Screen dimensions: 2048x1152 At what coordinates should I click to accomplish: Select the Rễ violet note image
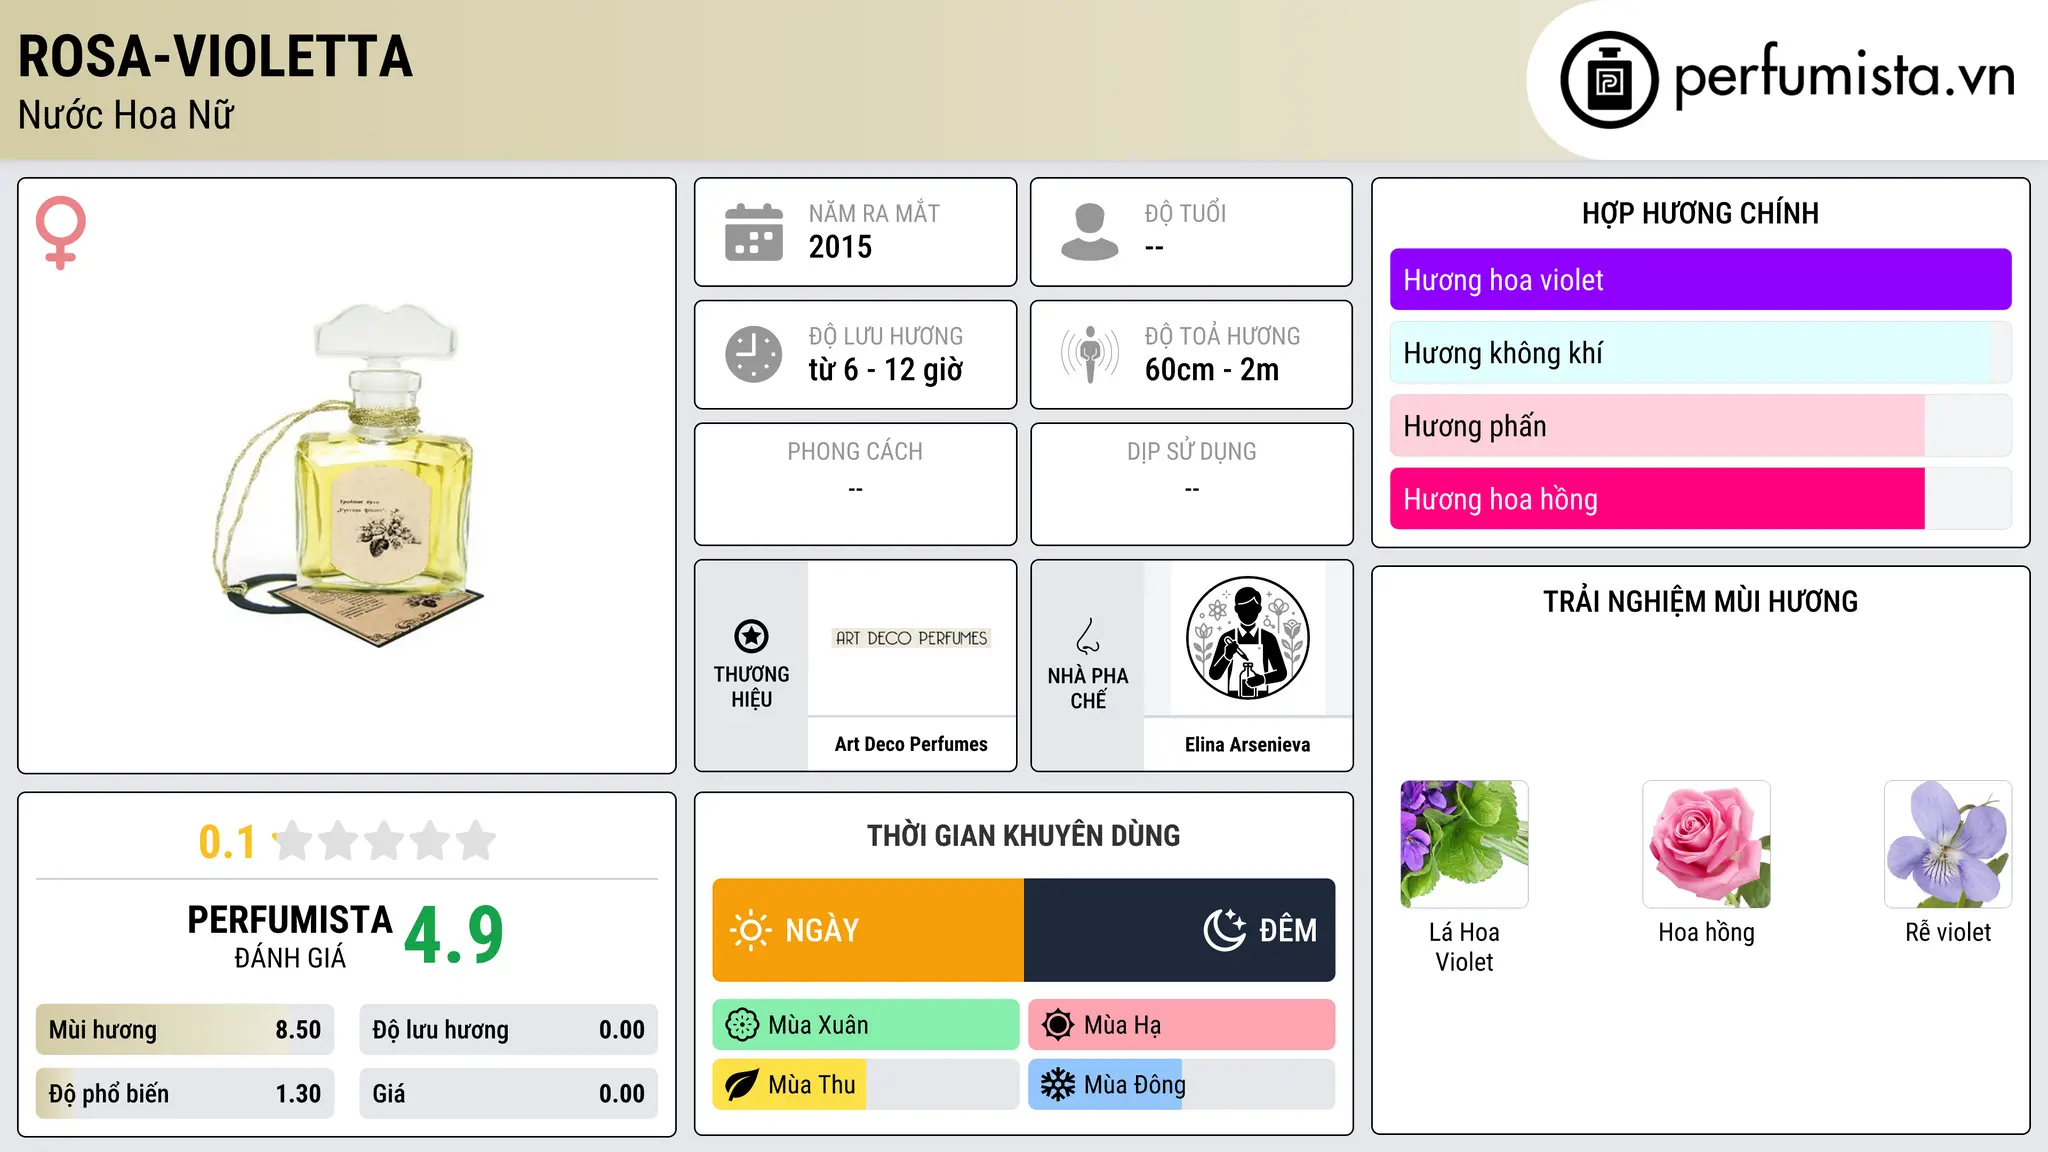1948,844
